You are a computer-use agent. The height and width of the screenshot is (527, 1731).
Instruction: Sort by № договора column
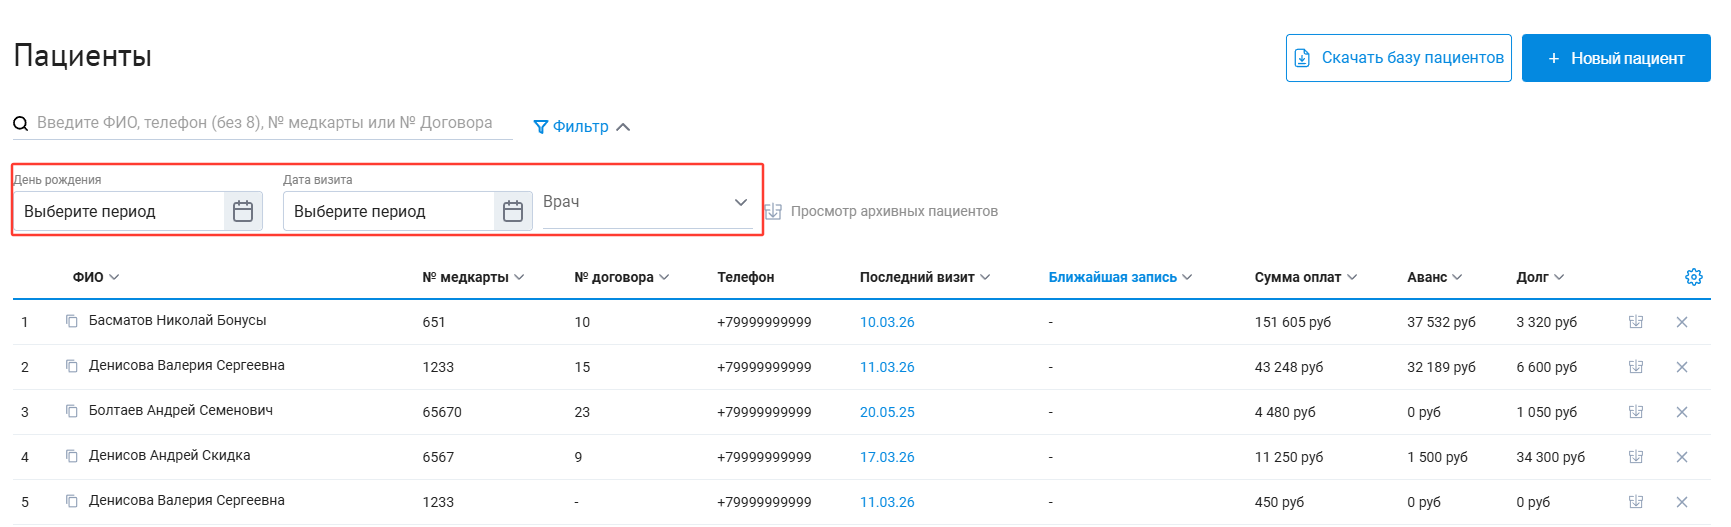click(x=622, y=277)
